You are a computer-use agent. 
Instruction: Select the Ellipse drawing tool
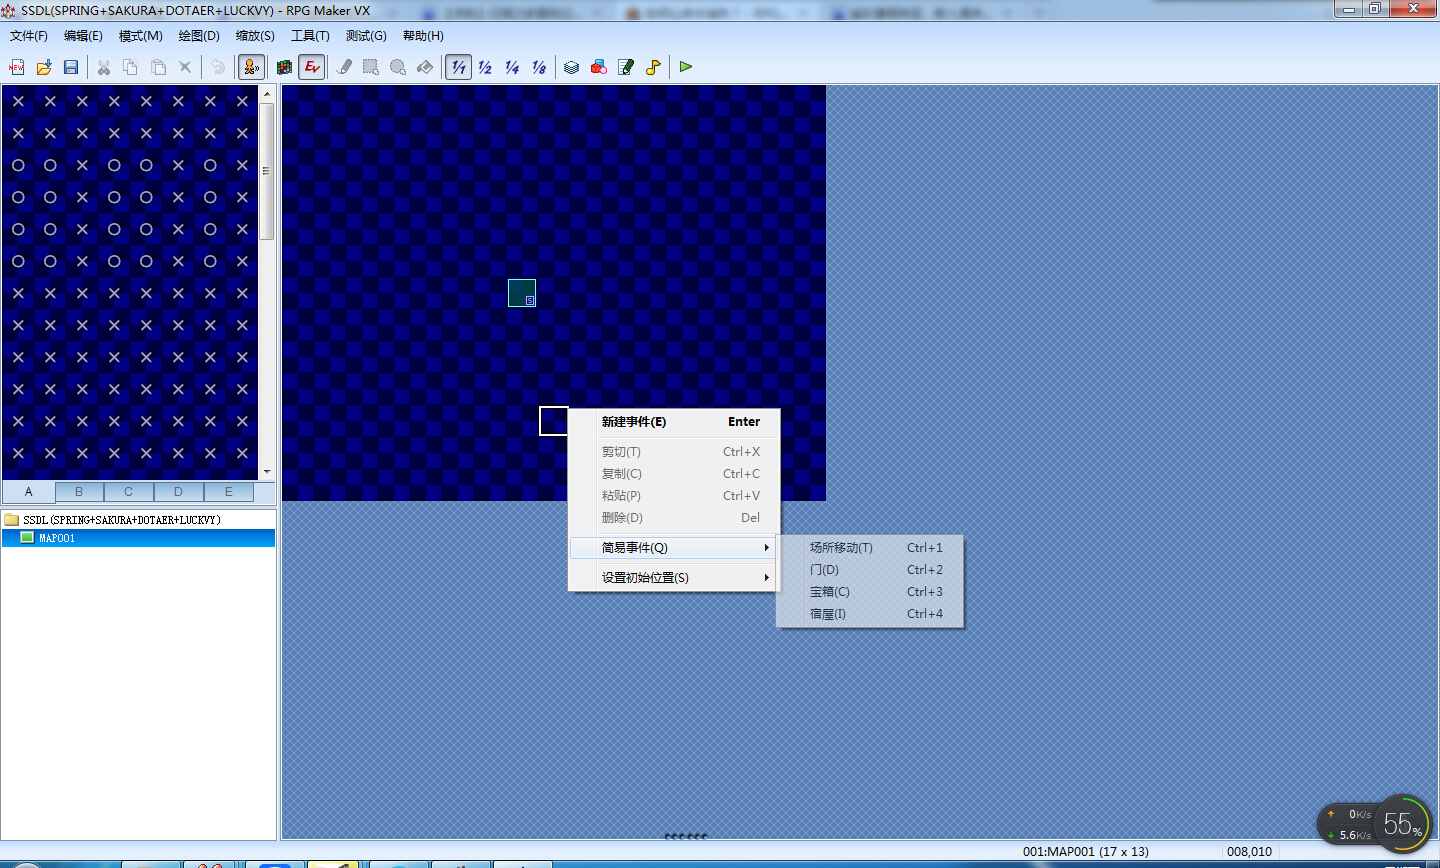398,67
